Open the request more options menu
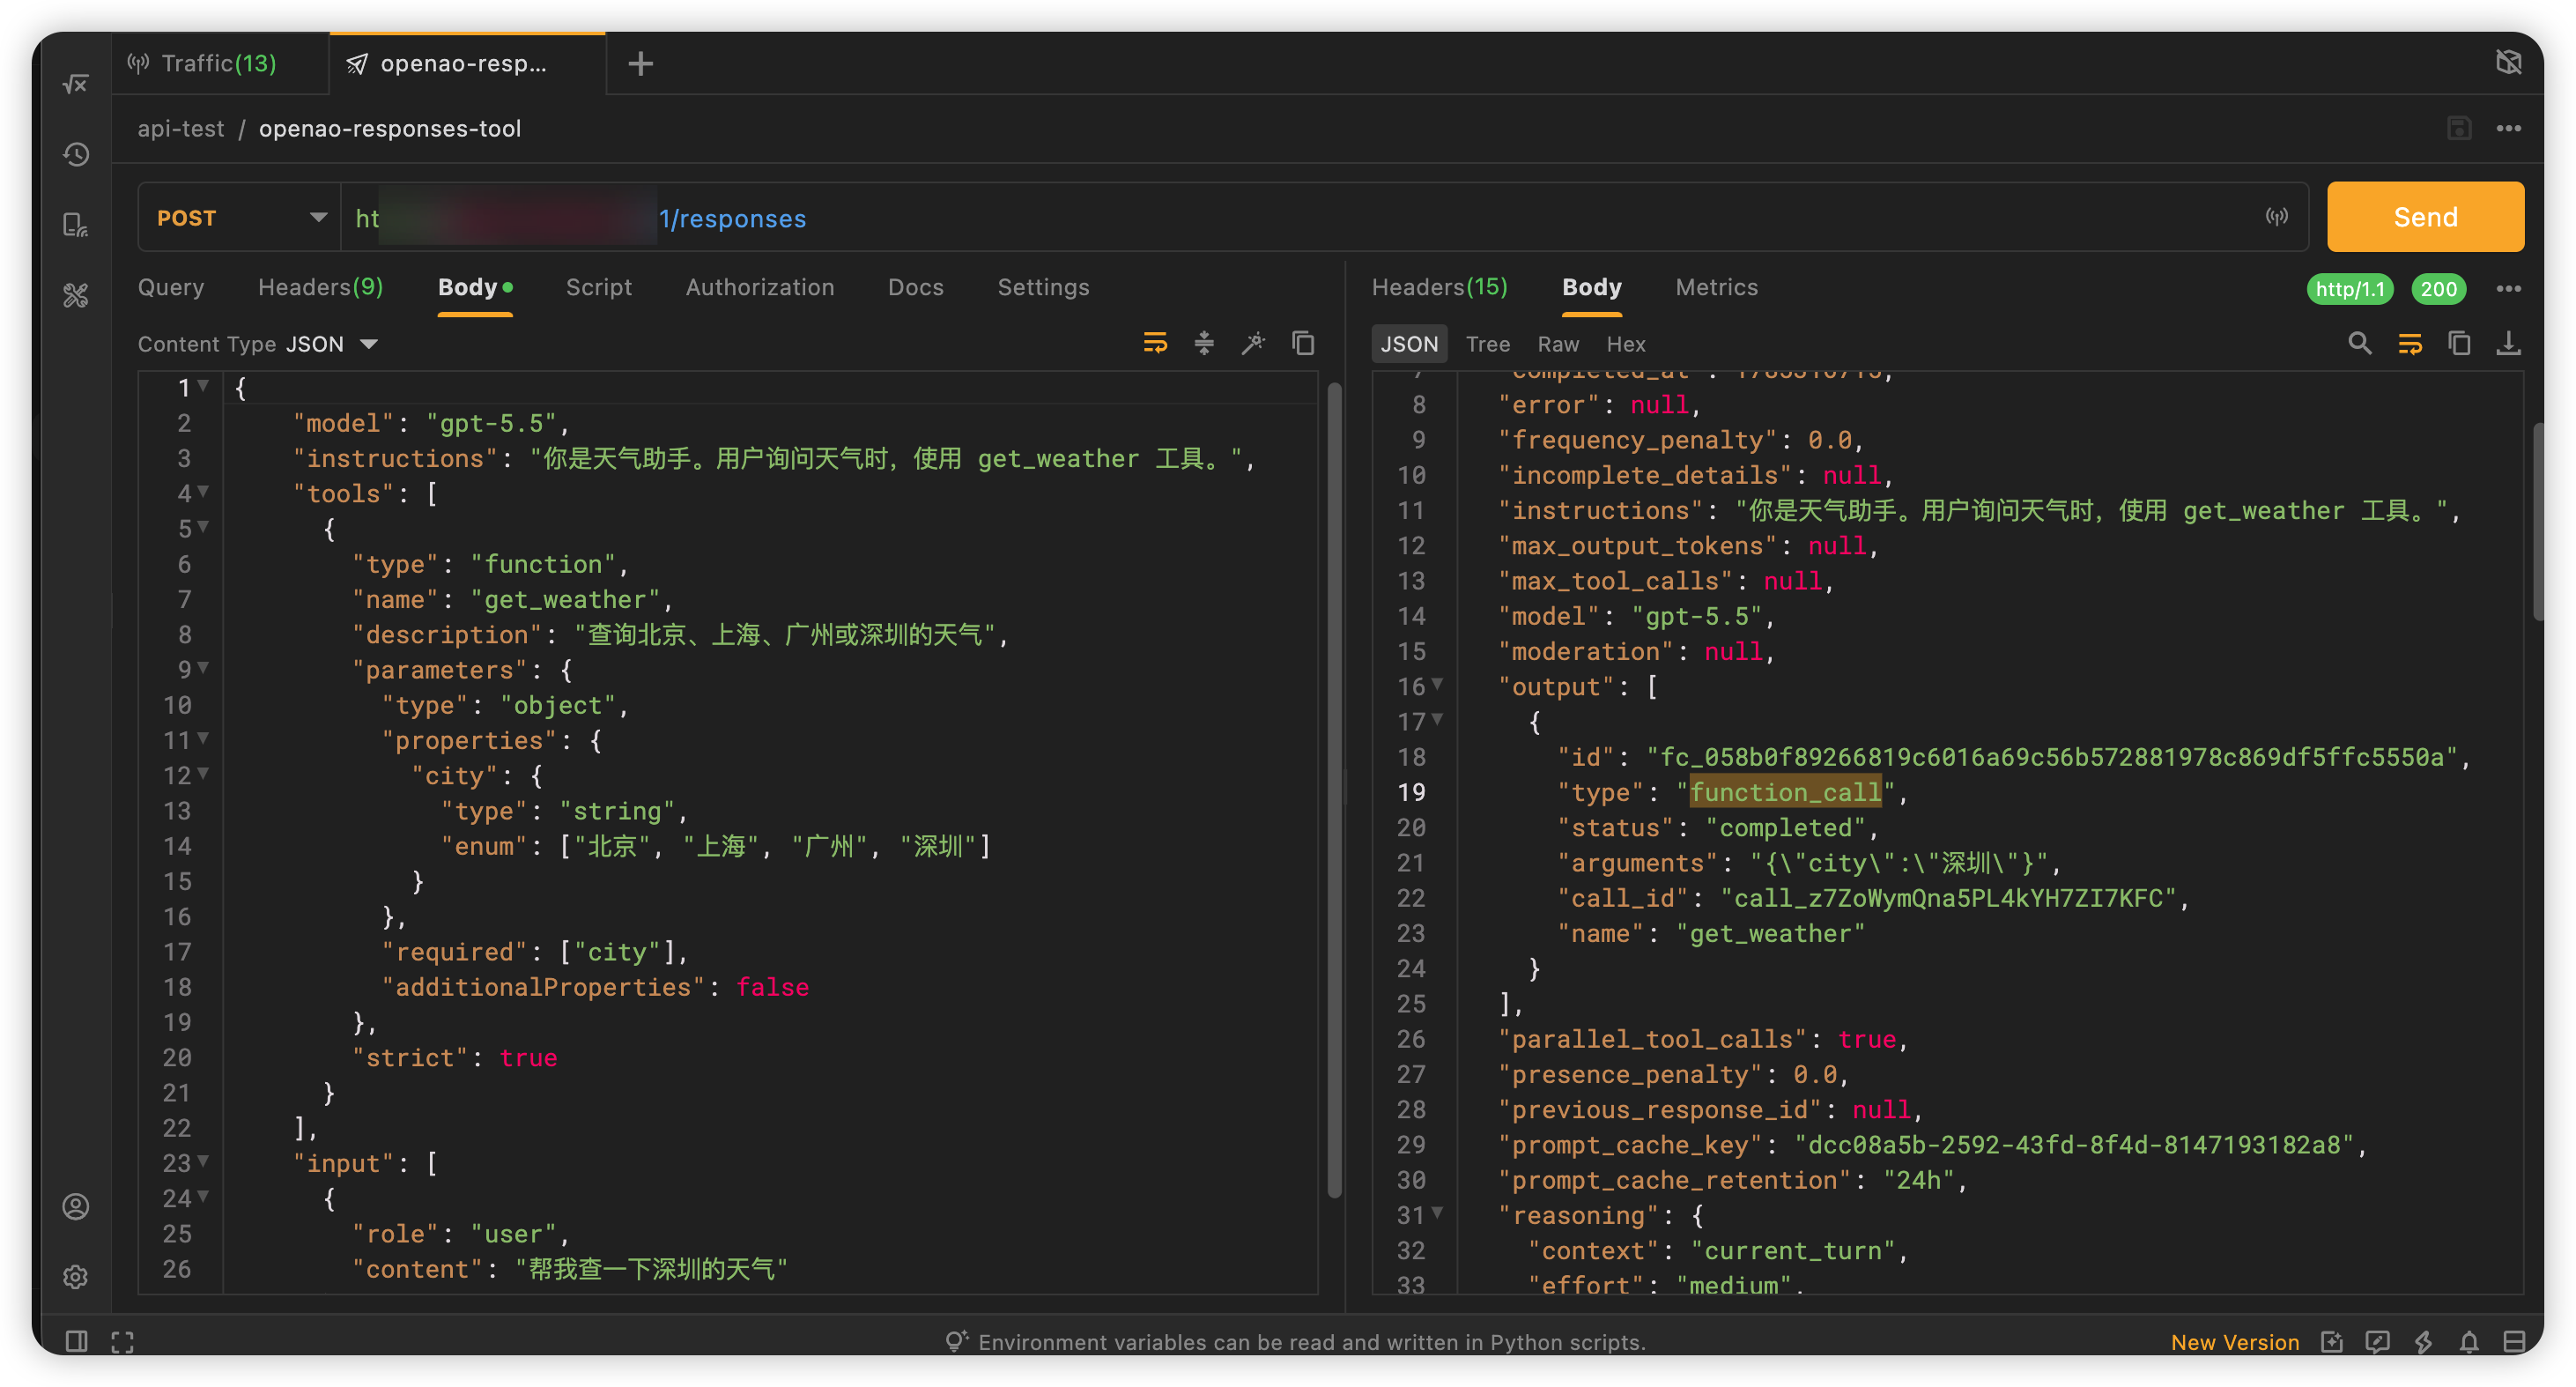Image resolution: width=2576 pixels, height=1387 pixels. pyautogui.click(x=2508, y=128)
